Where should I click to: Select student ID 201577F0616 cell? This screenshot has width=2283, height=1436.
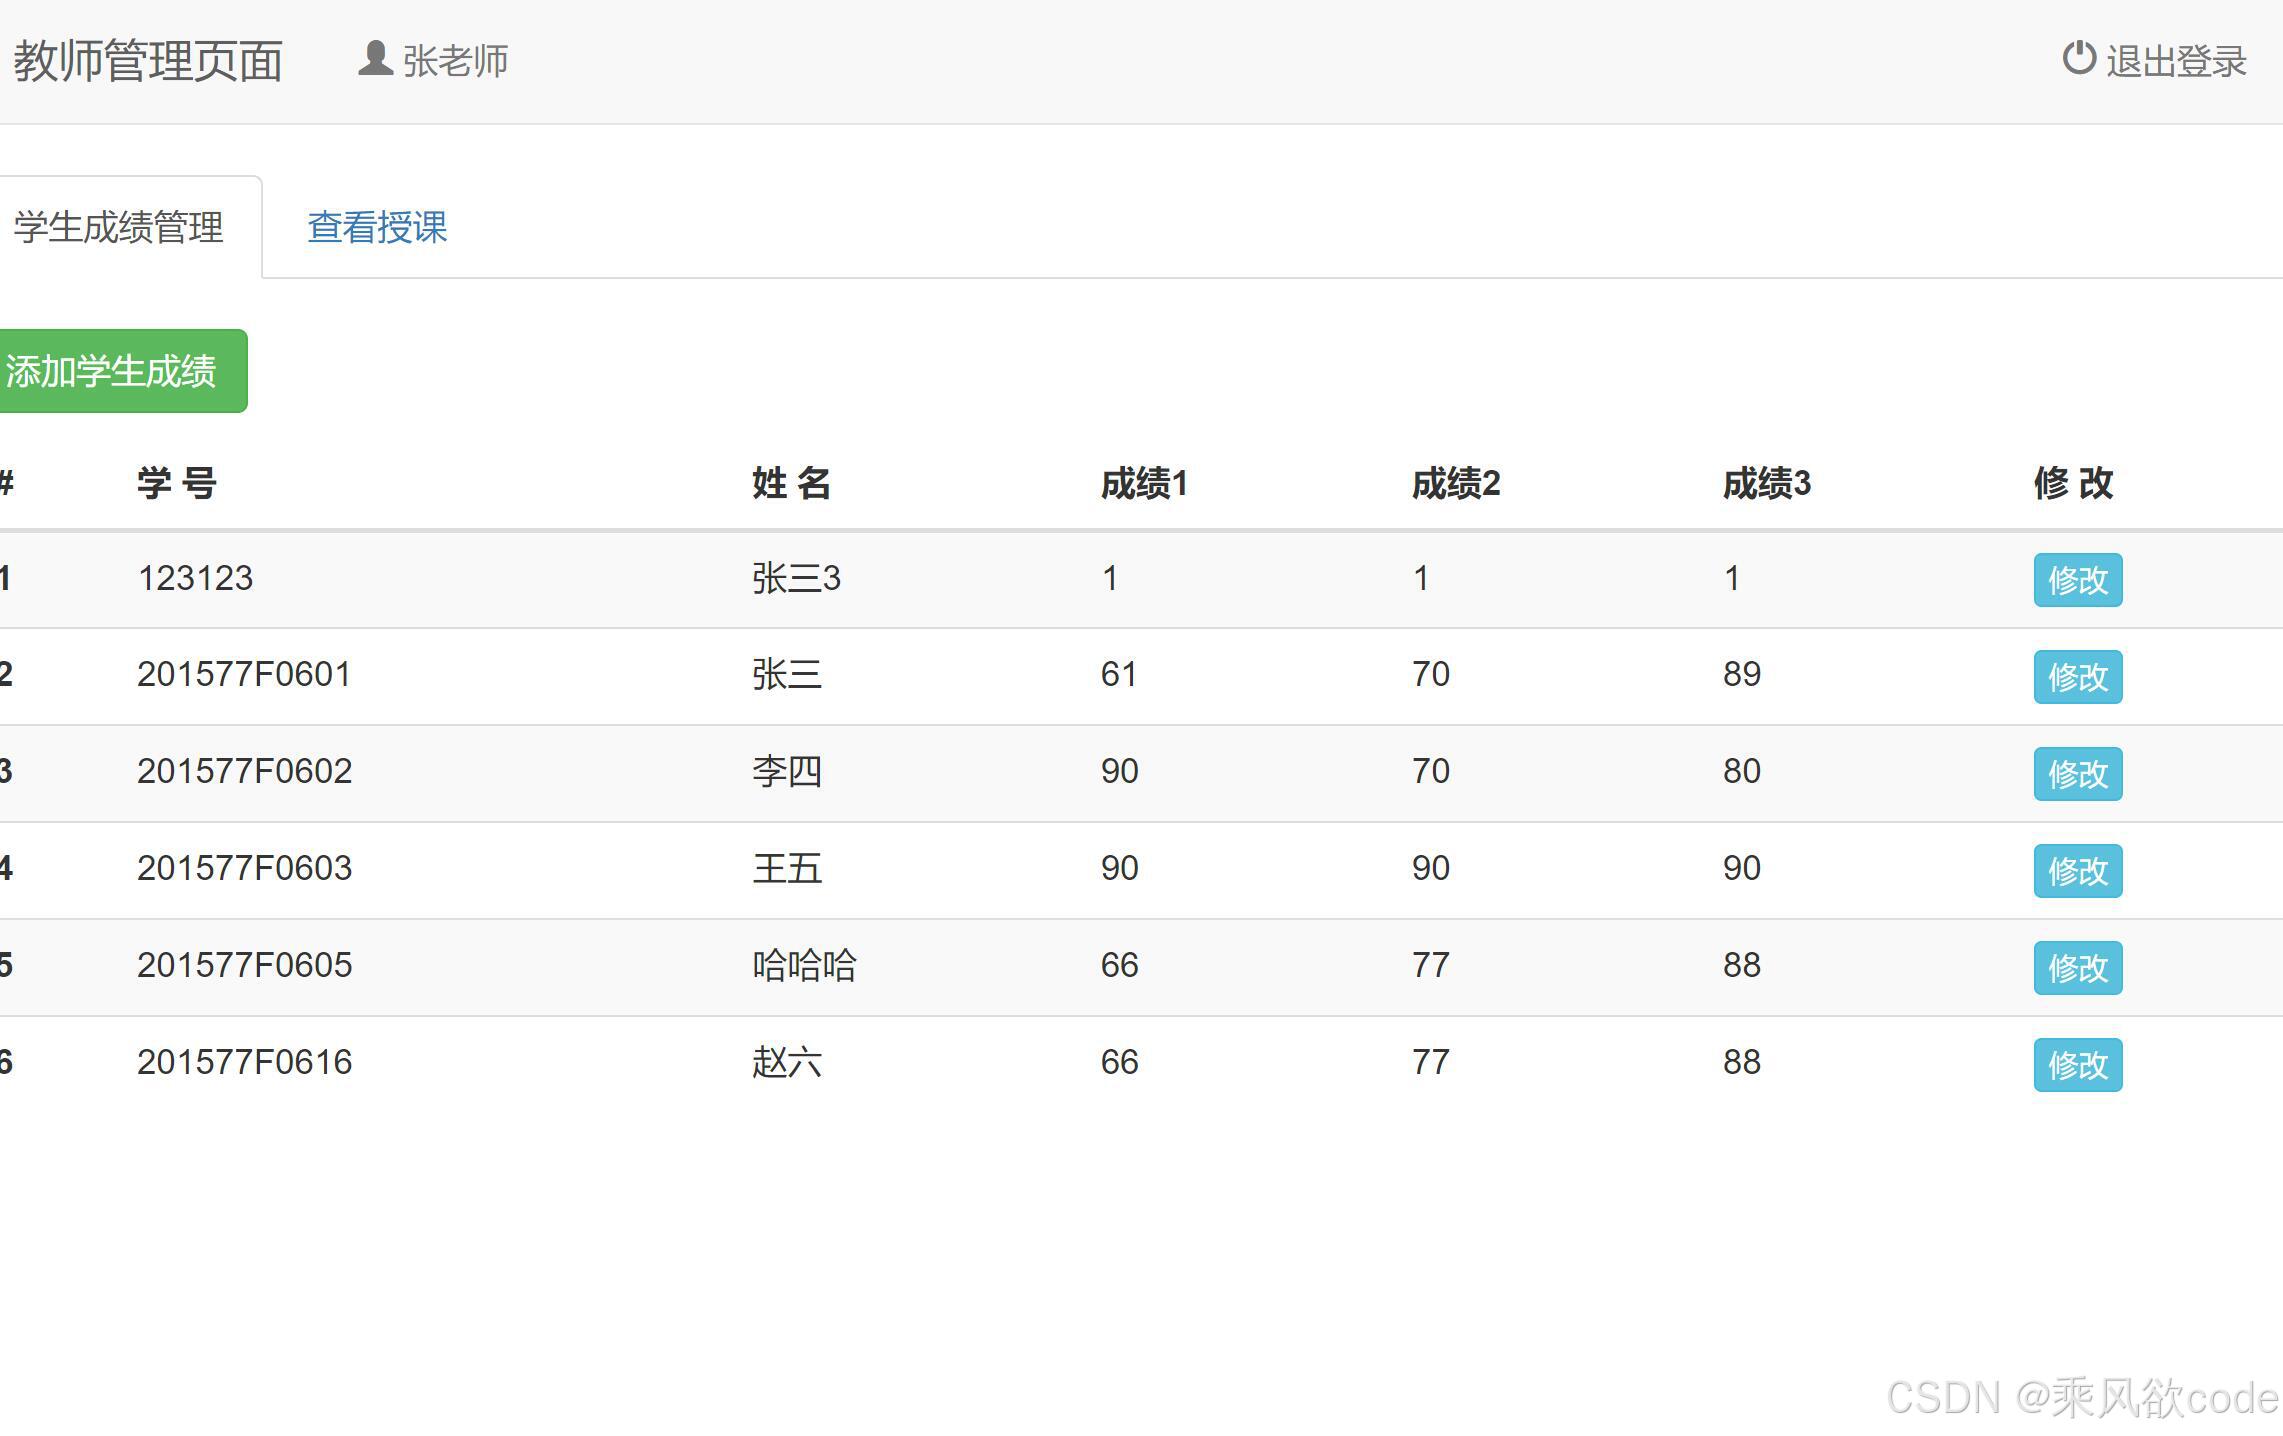click(x=244, y=1062)
